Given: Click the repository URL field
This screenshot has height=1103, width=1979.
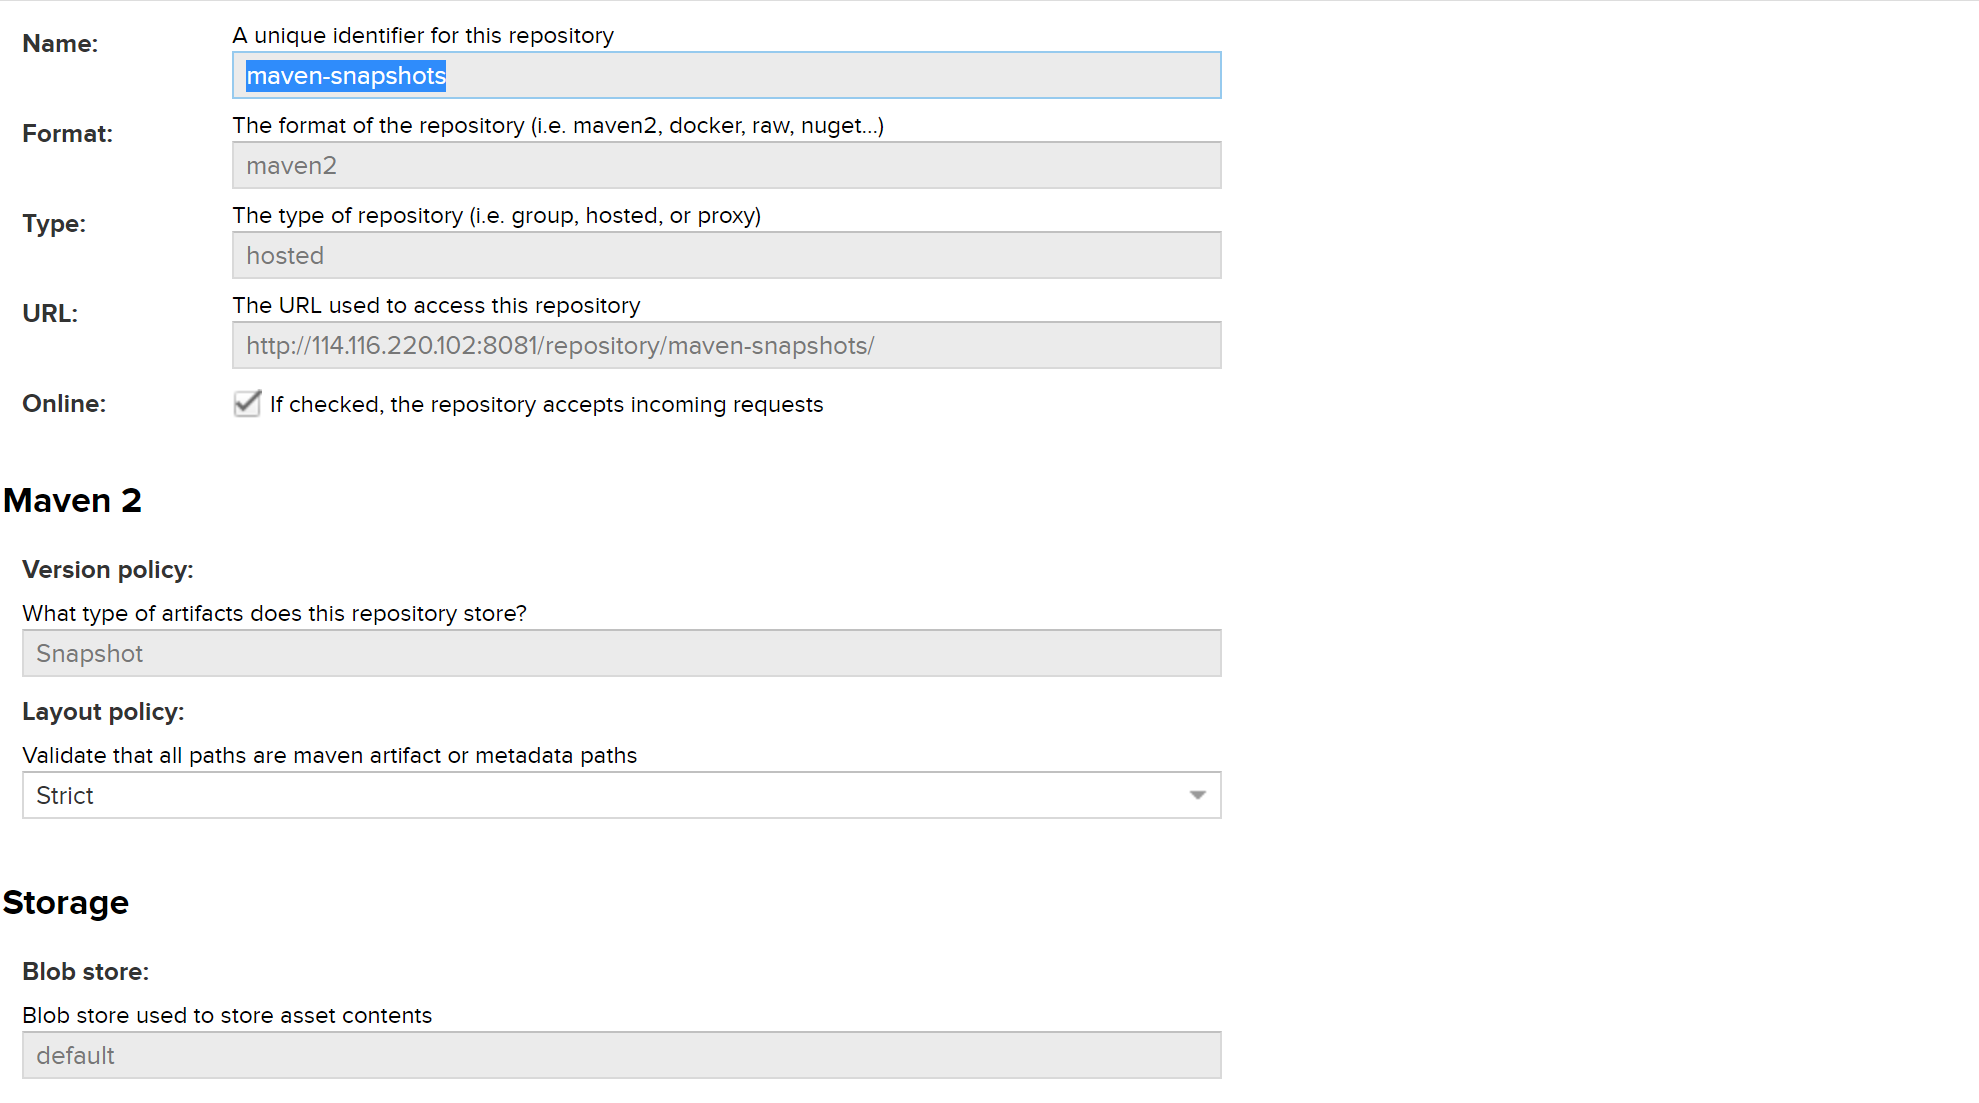Looking at the screenshot, I should [727, 345].
